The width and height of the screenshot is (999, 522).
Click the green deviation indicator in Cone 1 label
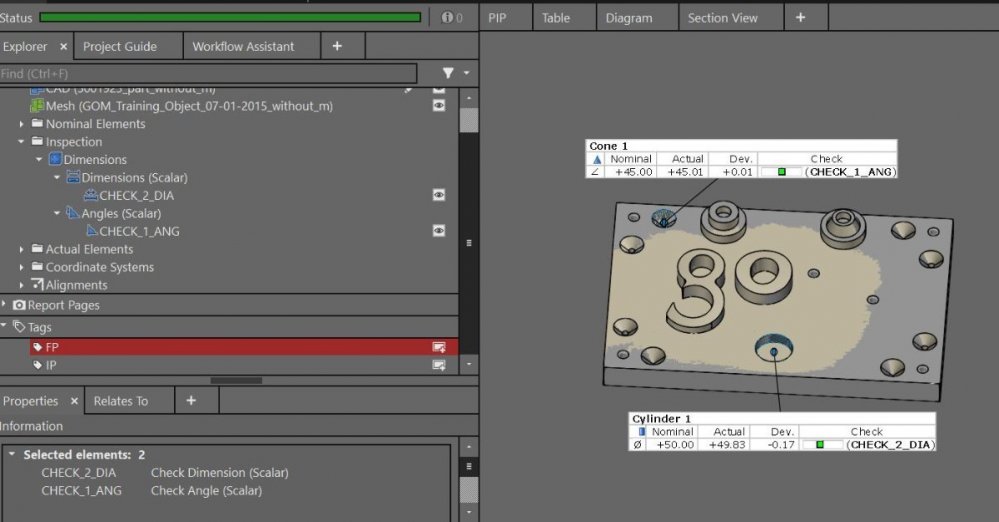pos(782,172)
